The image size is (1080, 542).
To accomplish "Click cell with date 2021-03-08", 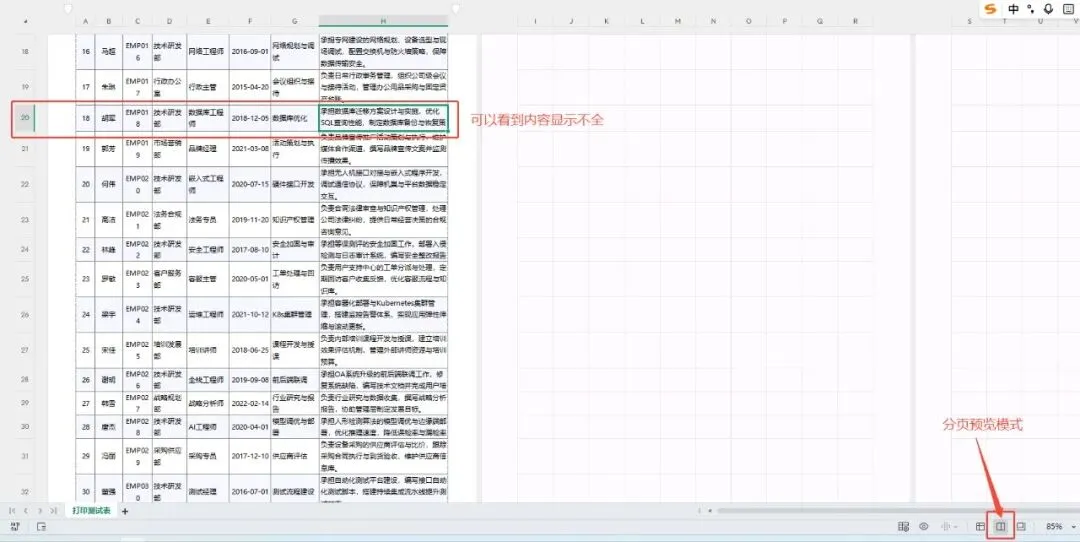I will 250,149.
